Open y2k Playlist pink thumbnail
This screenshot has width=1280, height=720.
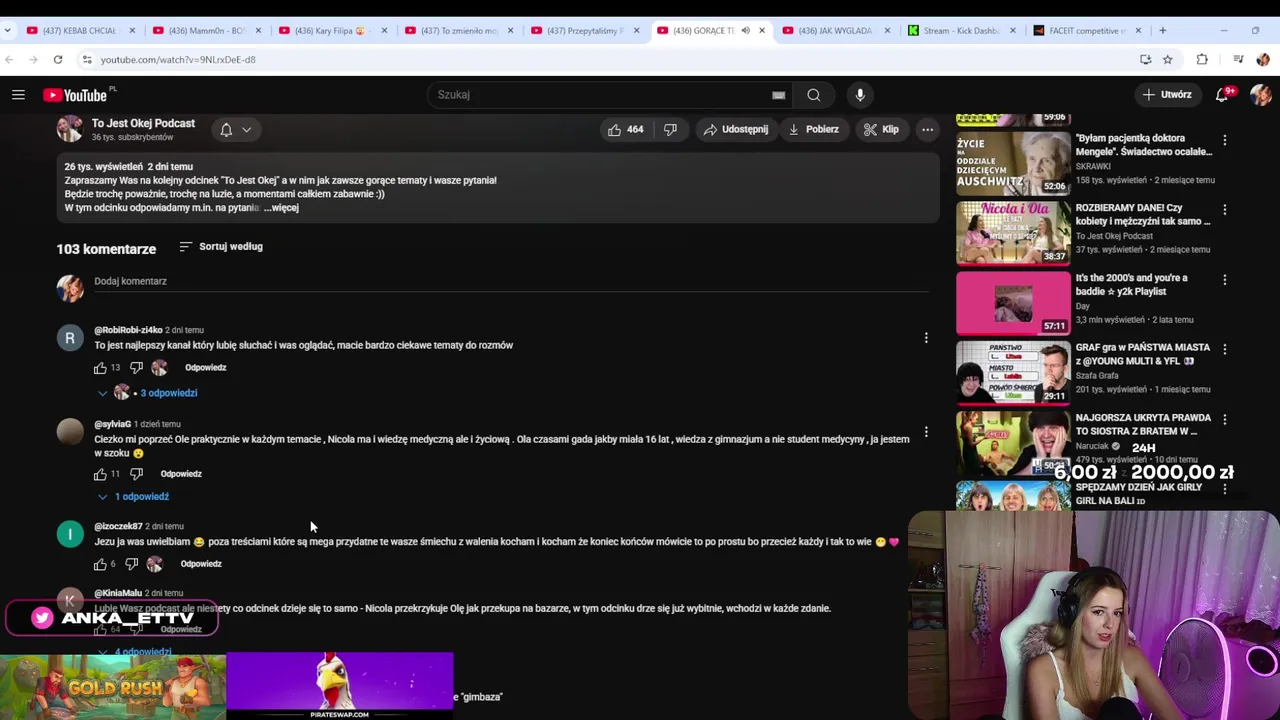click(1012, 303)
